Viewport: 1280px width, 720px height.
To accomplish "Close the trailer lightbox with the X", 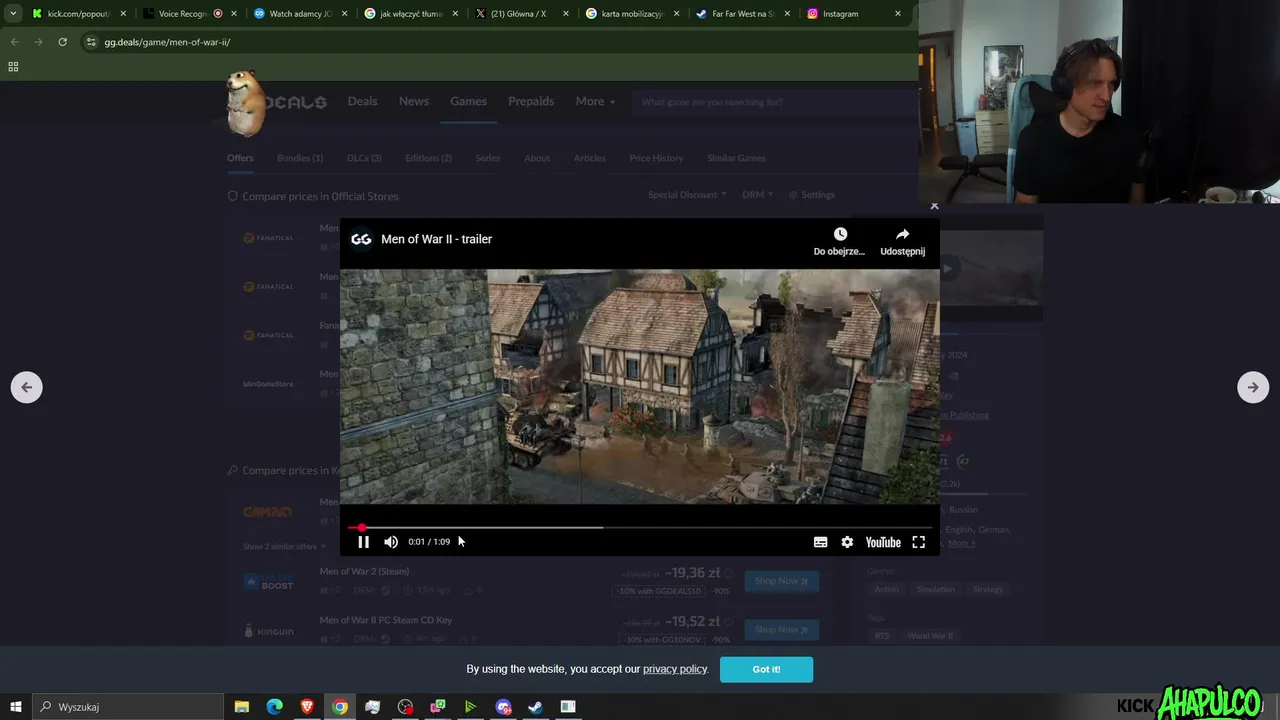I will (934, 206).
